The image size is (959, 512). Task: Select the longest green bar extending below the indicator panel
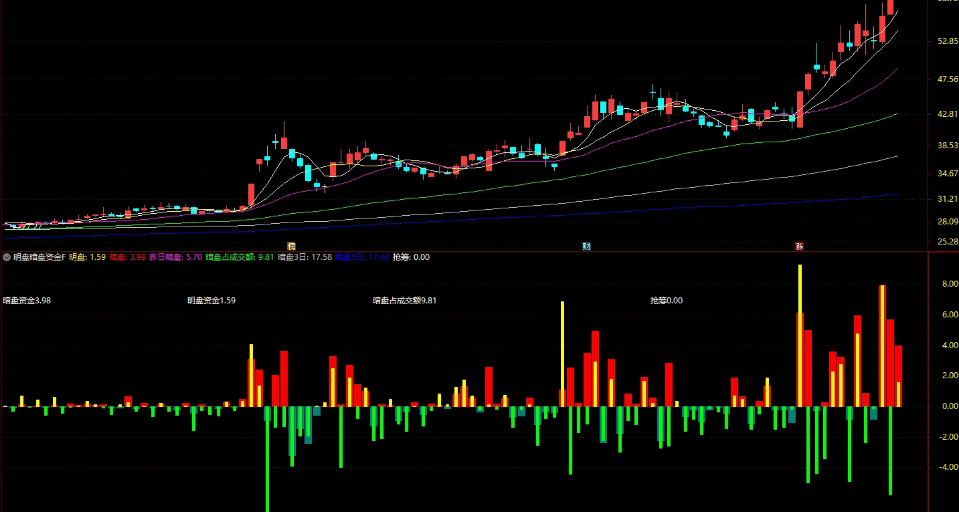click(267, 459)
